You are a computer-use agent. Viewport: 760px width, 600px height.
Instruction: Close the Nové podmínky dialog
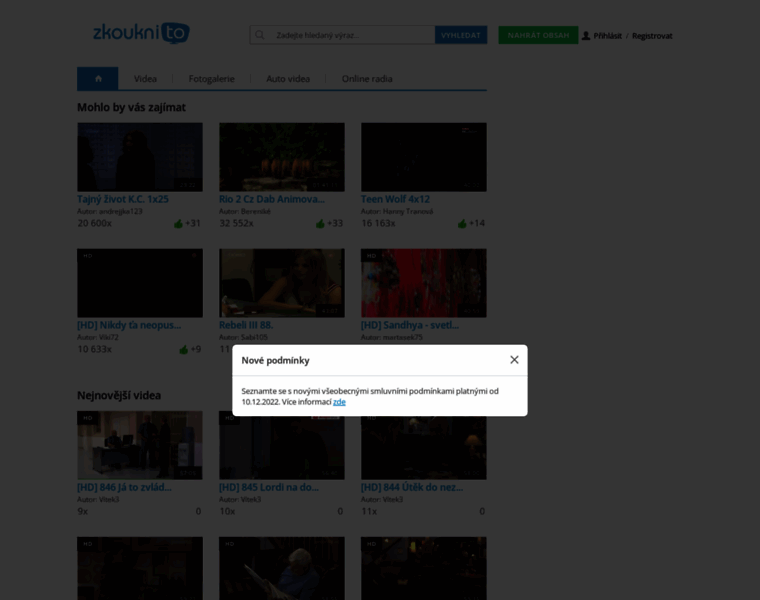514,360
